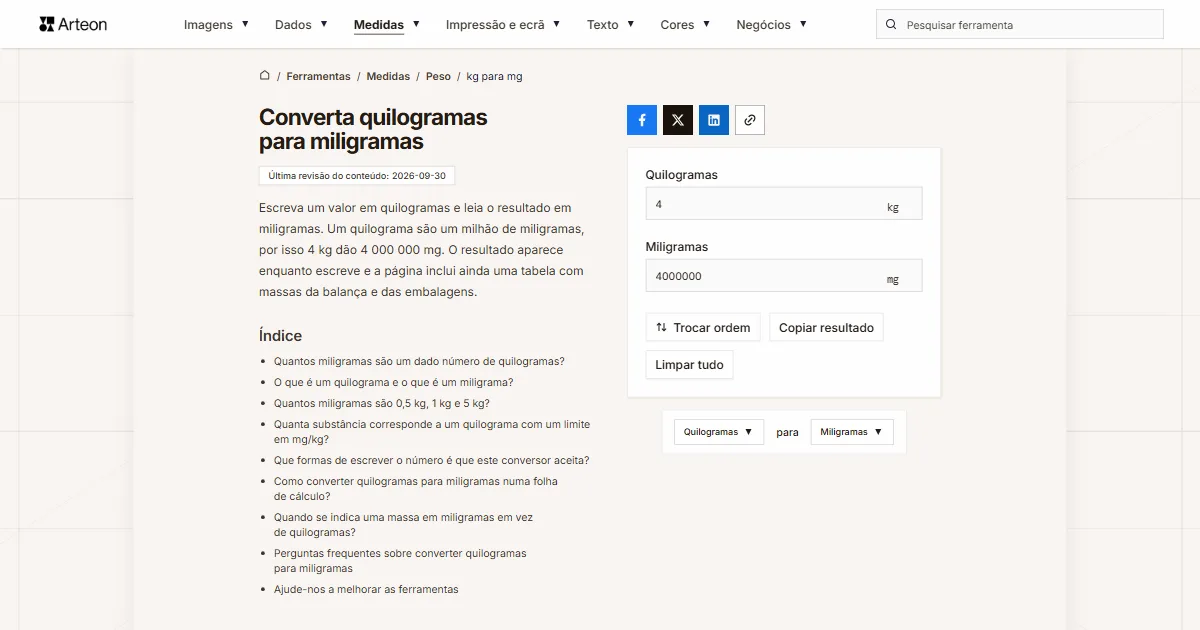Open the Impressão e ecrã menu

point(503,24)
